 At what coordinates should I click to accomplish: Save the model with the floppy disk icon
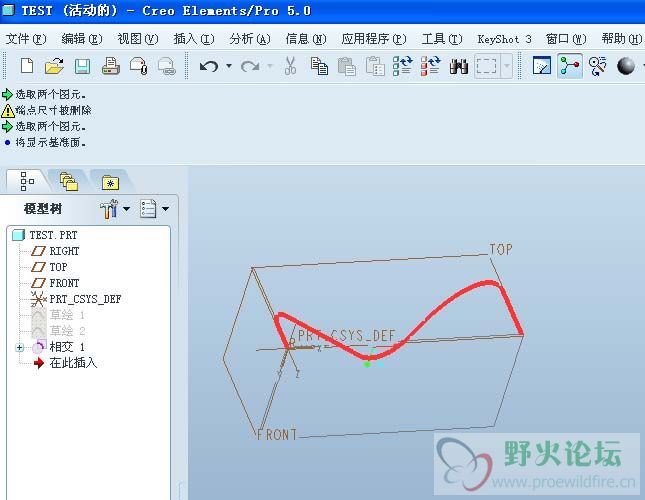[x=82, y=66]
